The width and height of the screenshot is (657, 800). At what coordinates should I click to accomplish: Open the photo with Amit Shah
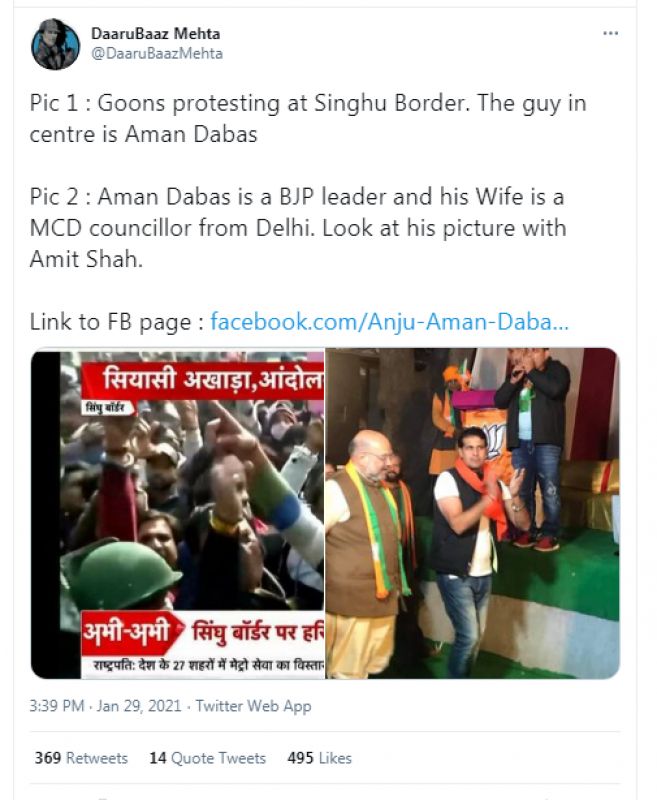472,513
